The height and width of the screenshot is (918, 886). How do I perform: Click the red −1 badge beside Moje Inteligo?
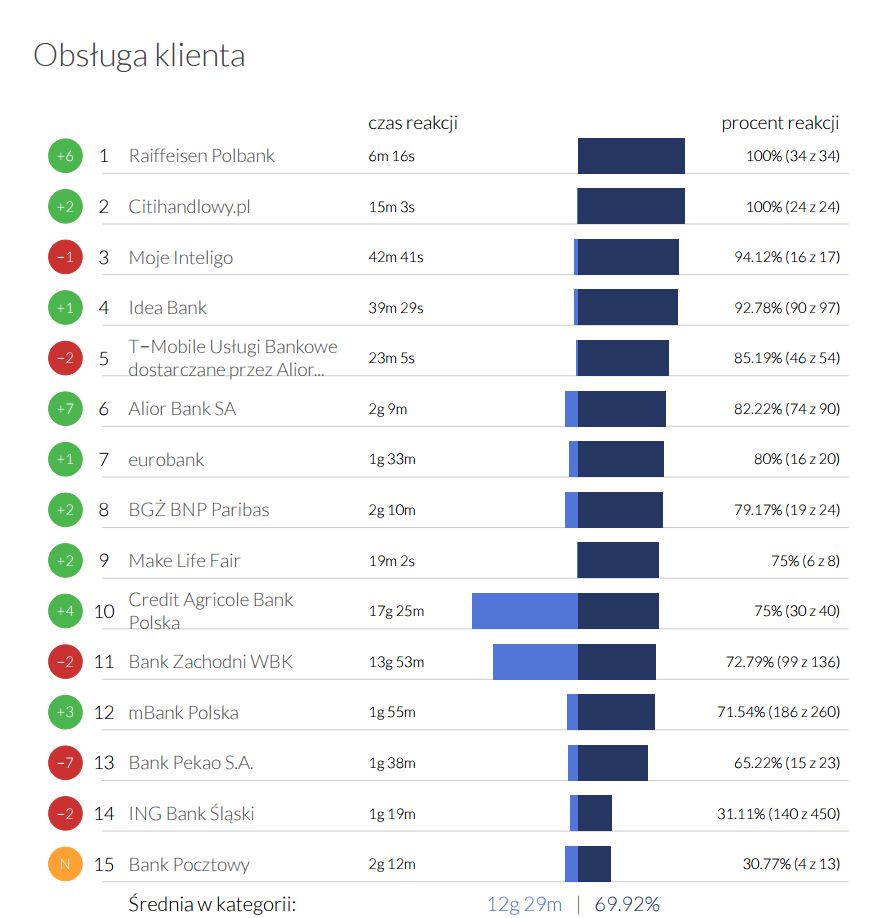[x=65, y=257]
